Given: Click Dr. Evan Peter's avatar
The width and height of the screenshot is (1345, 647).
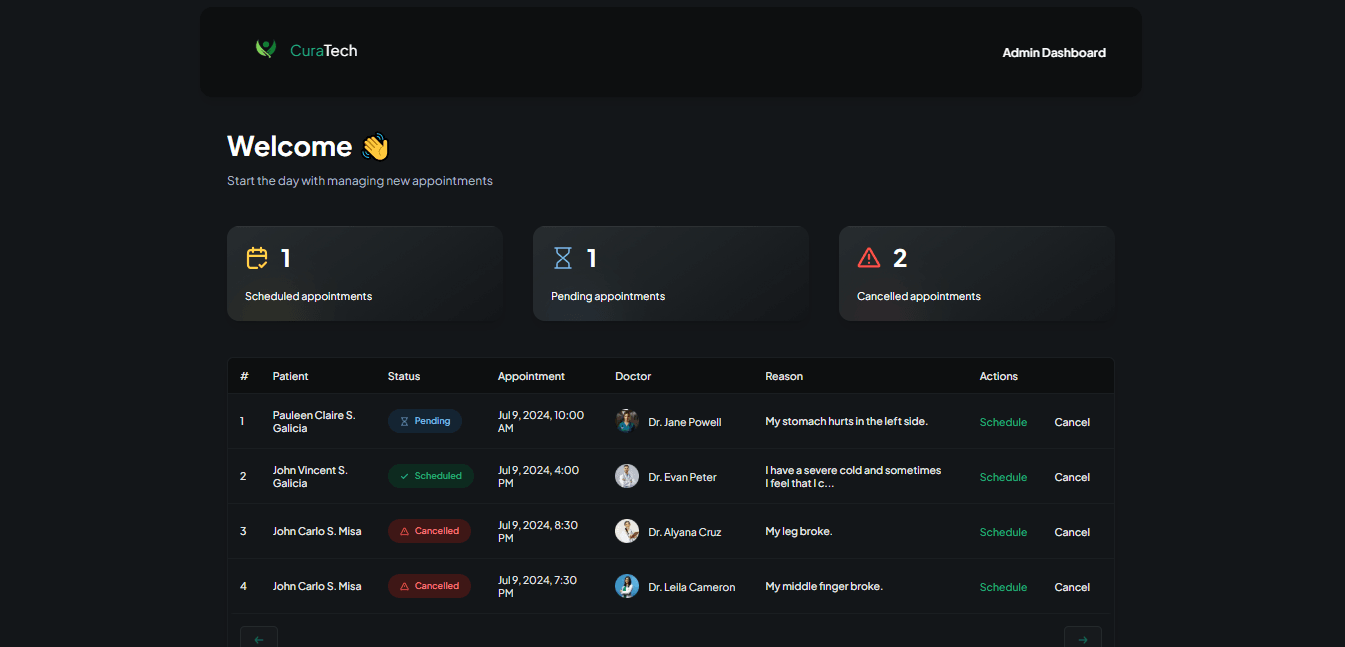Looking at the screenshot, I should click(627, 476).
